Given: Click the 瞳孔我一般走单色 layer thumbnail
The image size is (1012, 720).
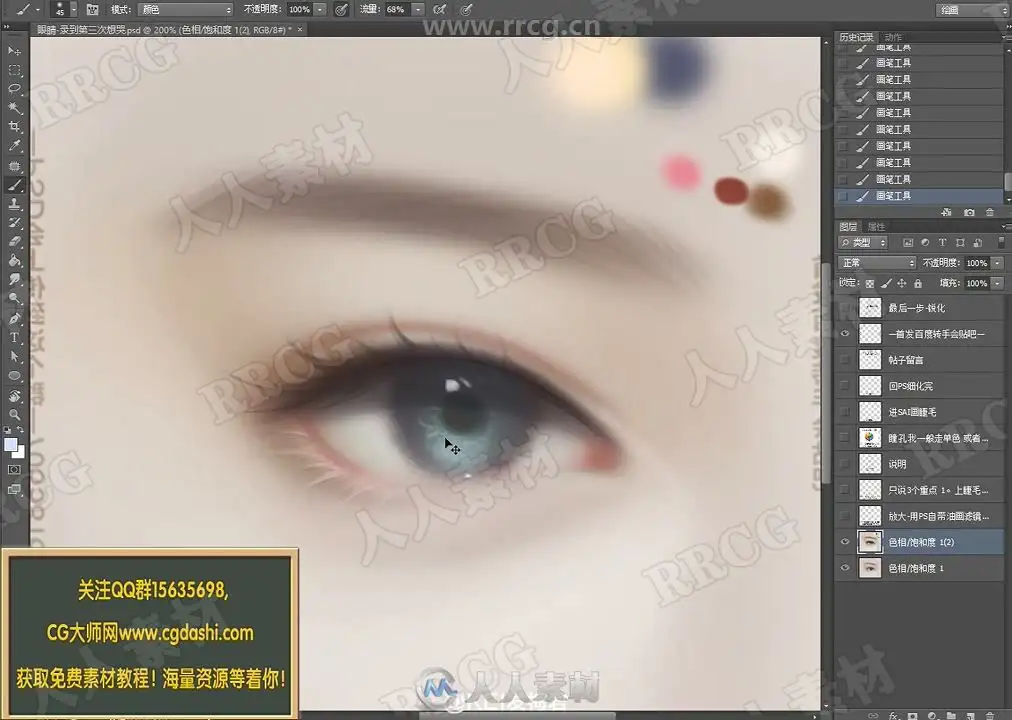Looking at the screenshot, I should click(870, 438).
